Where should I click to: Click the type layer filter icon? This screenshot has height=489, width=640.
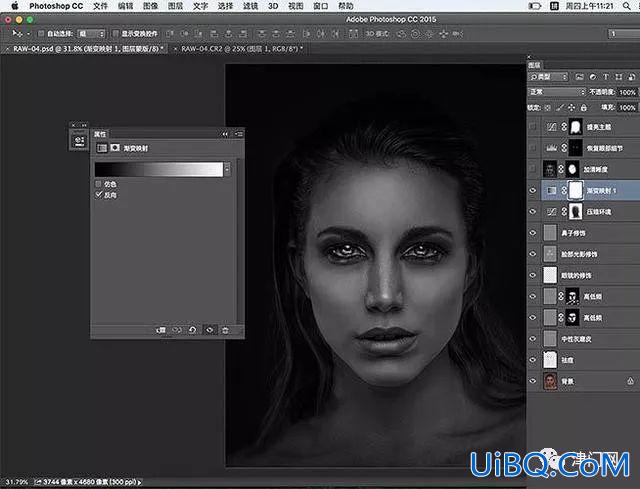606,77
